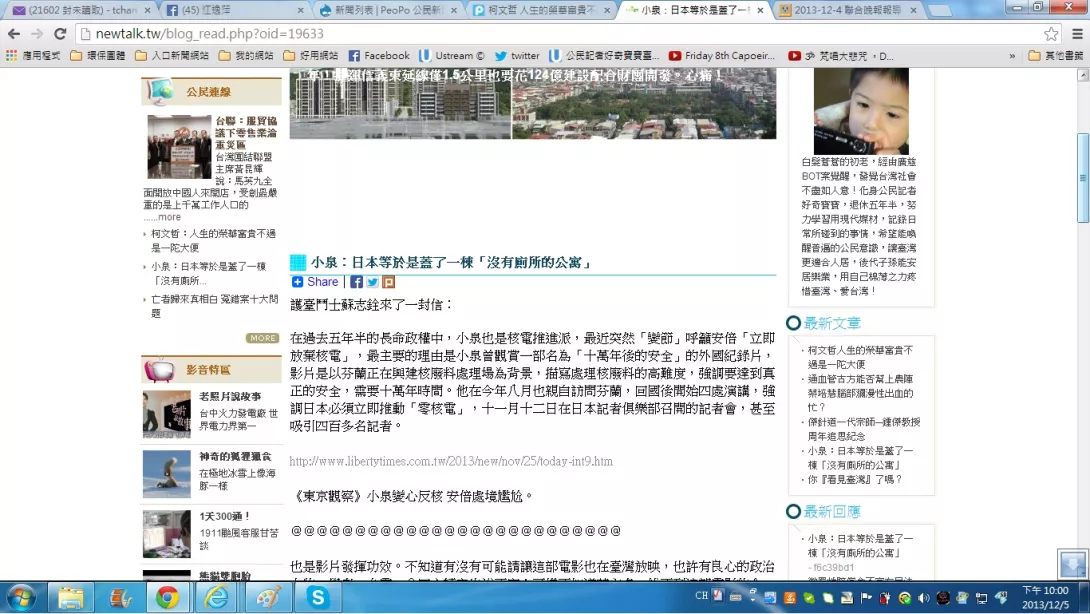Image resolution: width=1090 pixels, height=614 pixels.
Task: Expand hidden bookmarks chevron
Action: [x=1011, y=56]
